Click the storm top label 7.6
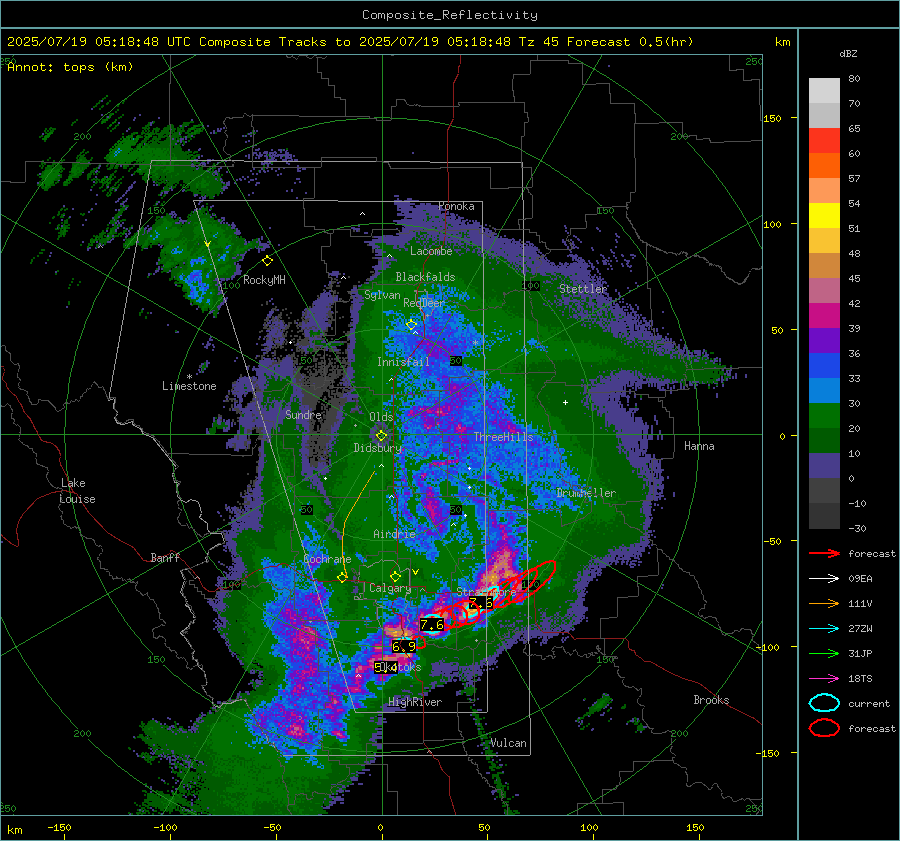This screenshot has height=841, width=900. (432, 625)
